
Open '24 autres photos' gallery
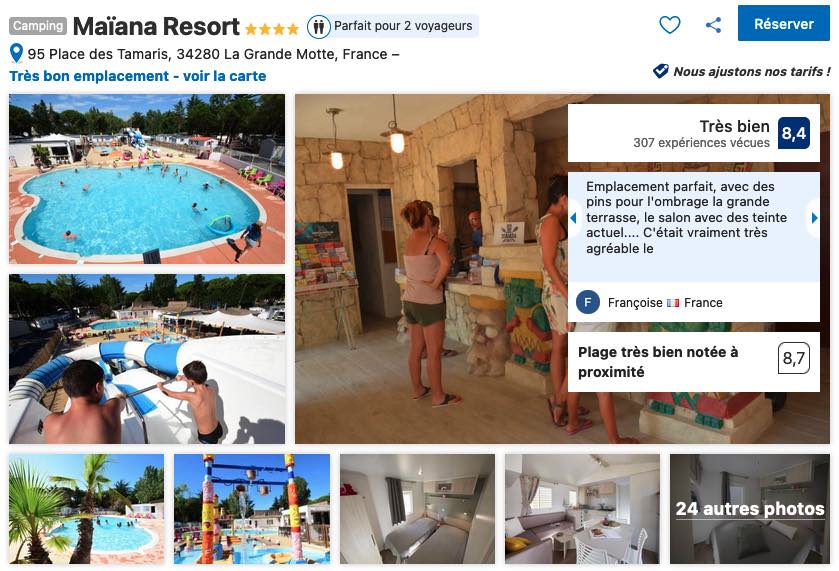click(x=750, y=508)
